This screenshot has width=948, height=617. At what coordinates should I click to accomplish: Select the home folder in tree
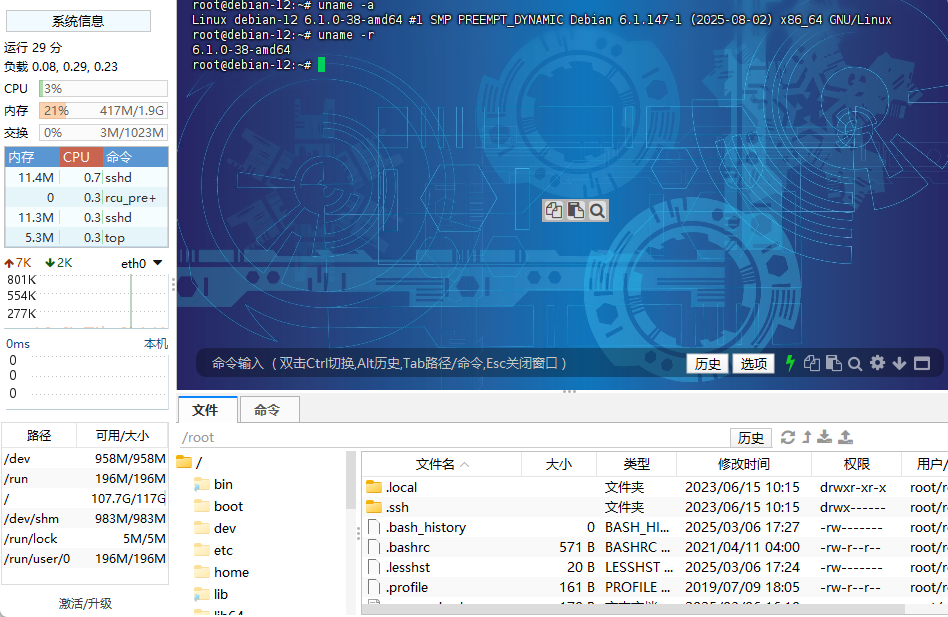[231, 572]
